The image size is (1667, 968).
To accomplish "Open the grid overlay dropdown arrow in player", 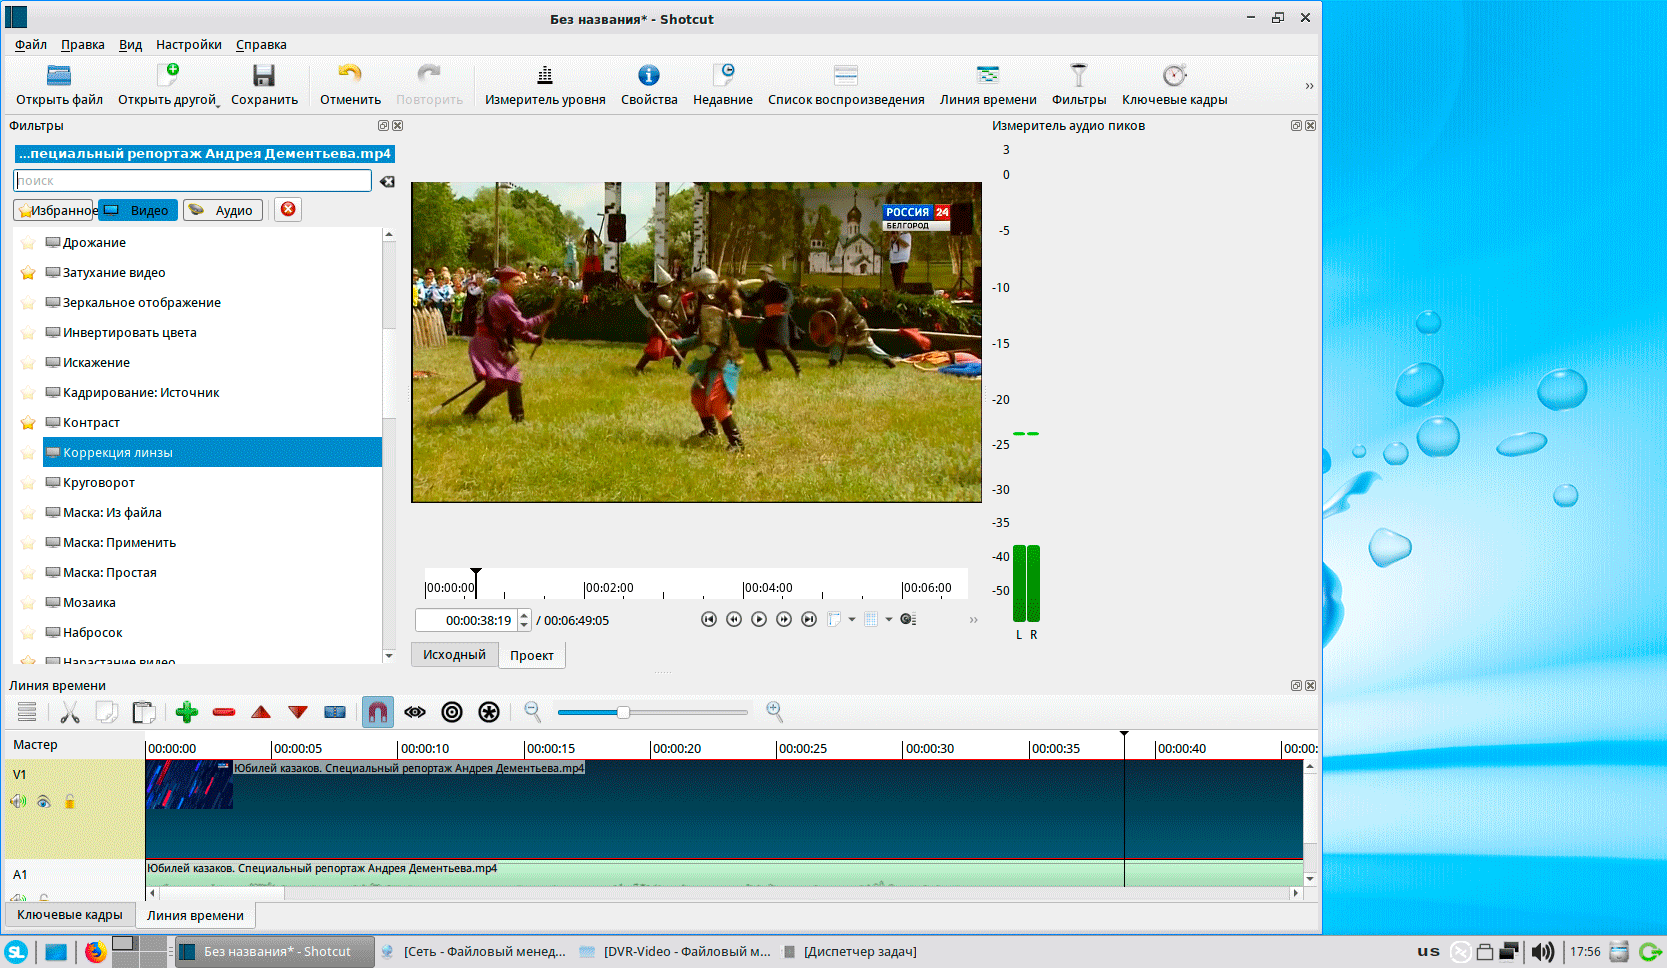I will click(889, 619).
